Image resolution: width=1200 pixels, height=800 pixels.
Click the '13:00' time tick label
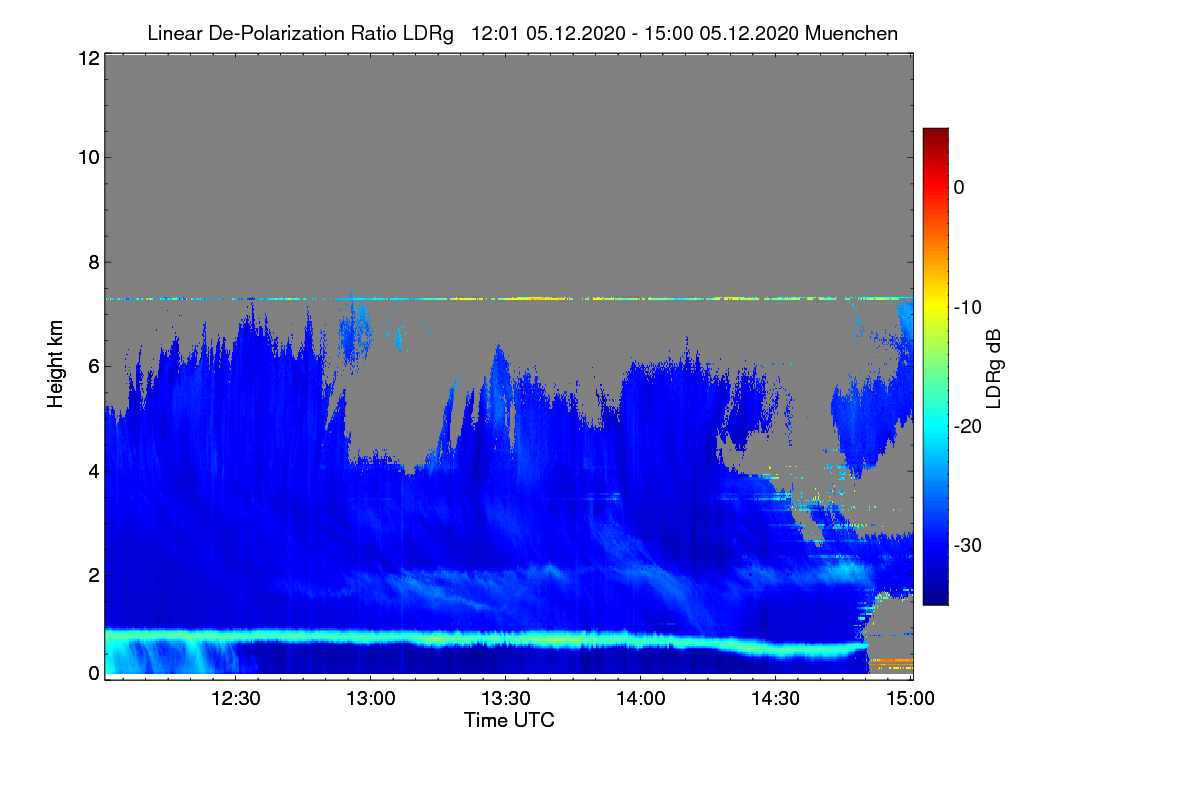371,697
